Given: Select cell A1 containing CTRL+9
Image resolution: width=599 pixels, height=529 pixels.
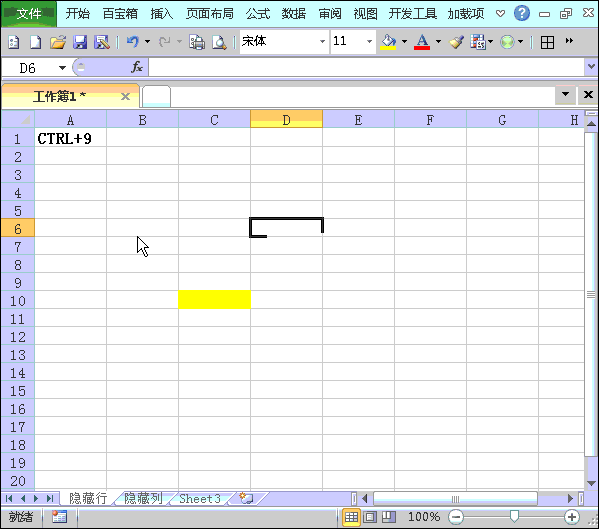Looking at the screenshot, I should pyautogui.click(x=70, y=138).
